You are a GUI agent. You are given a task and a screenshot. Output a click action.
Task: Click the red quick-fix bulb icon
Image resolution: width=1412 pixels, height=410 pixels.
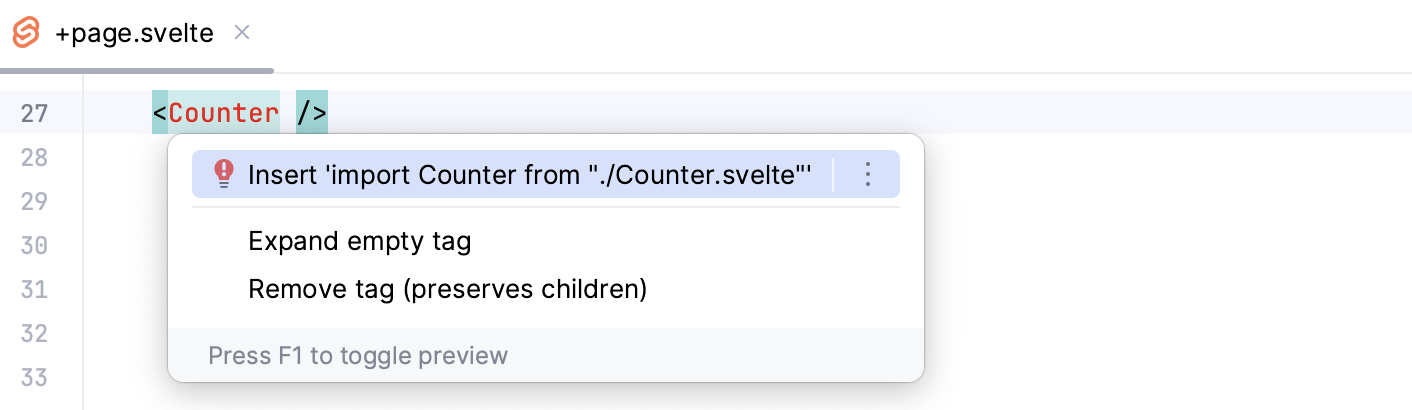(x=224, y=175)
